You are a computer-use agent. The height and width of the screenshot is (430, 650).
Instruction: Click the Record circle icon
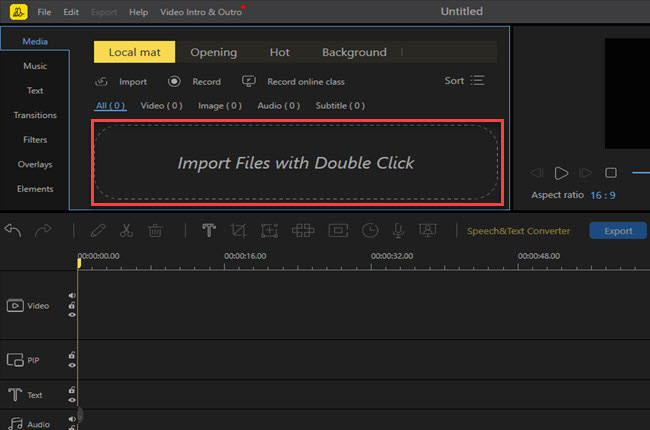point(174,82)
